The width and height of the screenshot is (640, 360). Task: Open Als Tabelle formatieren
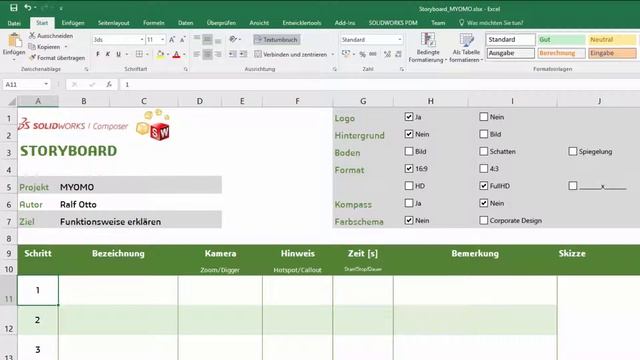[x=466, y=48]
